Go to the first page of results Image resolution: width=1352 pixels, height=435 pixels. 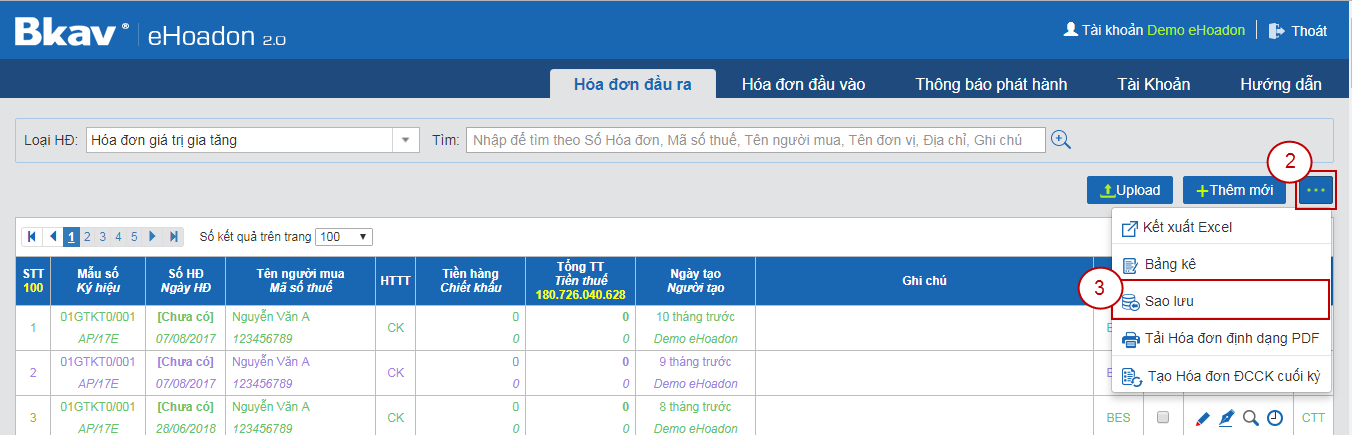32,237
